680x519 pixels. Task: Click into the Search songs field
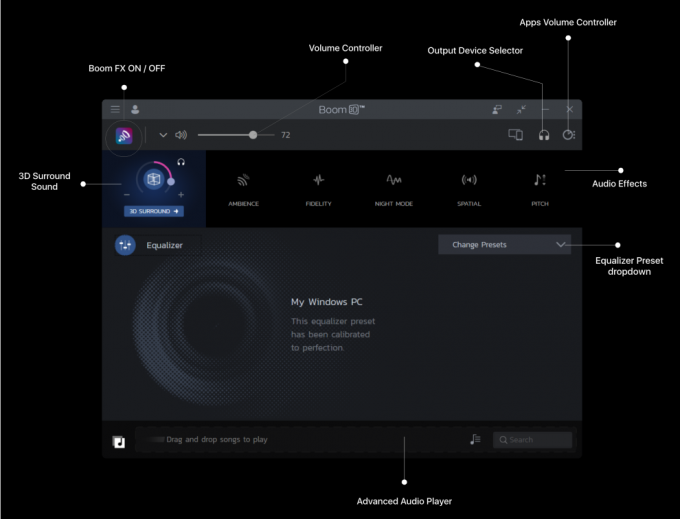(533, 440)
